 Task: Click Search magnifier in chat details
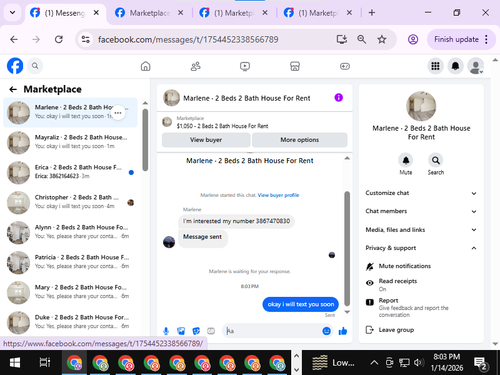436,161
